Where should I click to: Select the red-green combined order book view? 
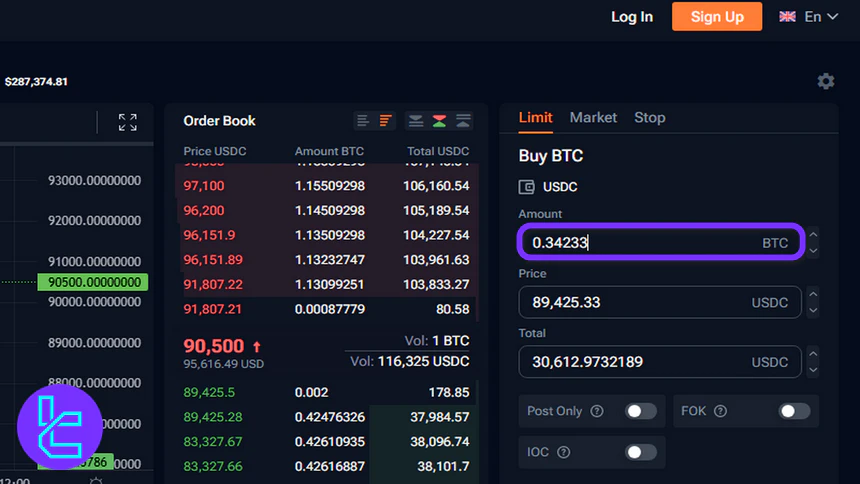[439, 121]
